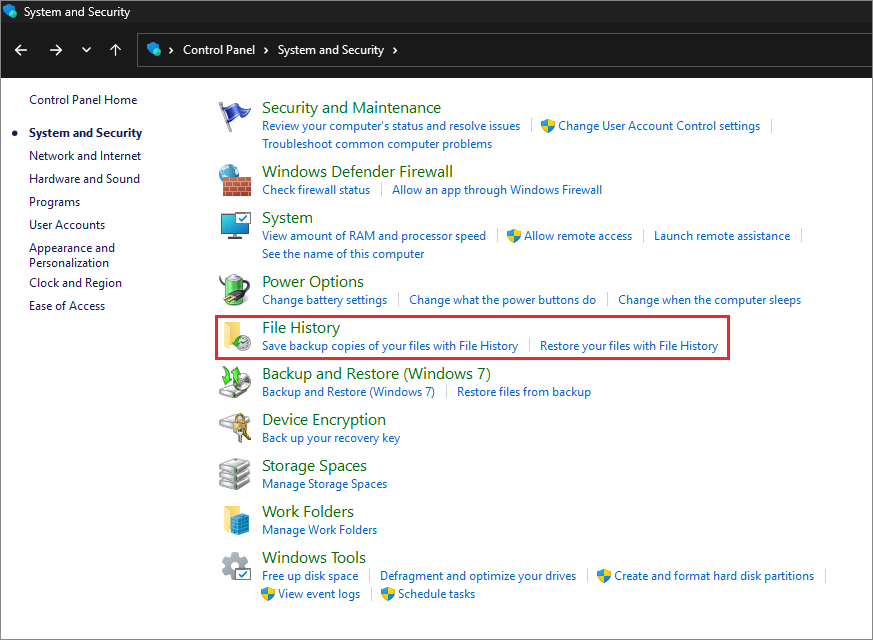This screenshot has width=873, height=640.
Task: Open the System heading link
Action: pos(287,218)
